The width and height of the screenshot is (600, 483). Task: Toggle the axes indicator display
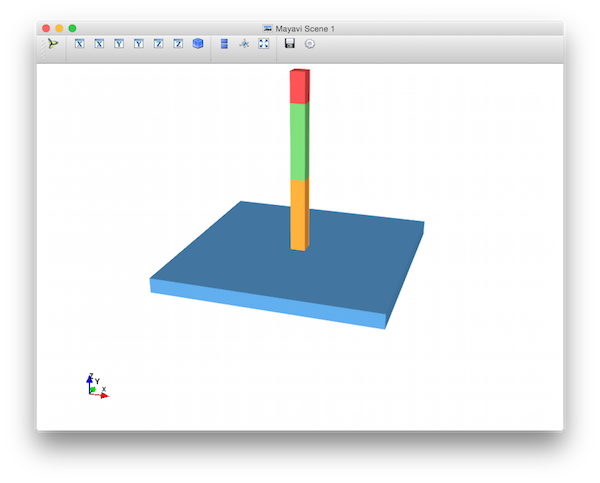(244, 44)
